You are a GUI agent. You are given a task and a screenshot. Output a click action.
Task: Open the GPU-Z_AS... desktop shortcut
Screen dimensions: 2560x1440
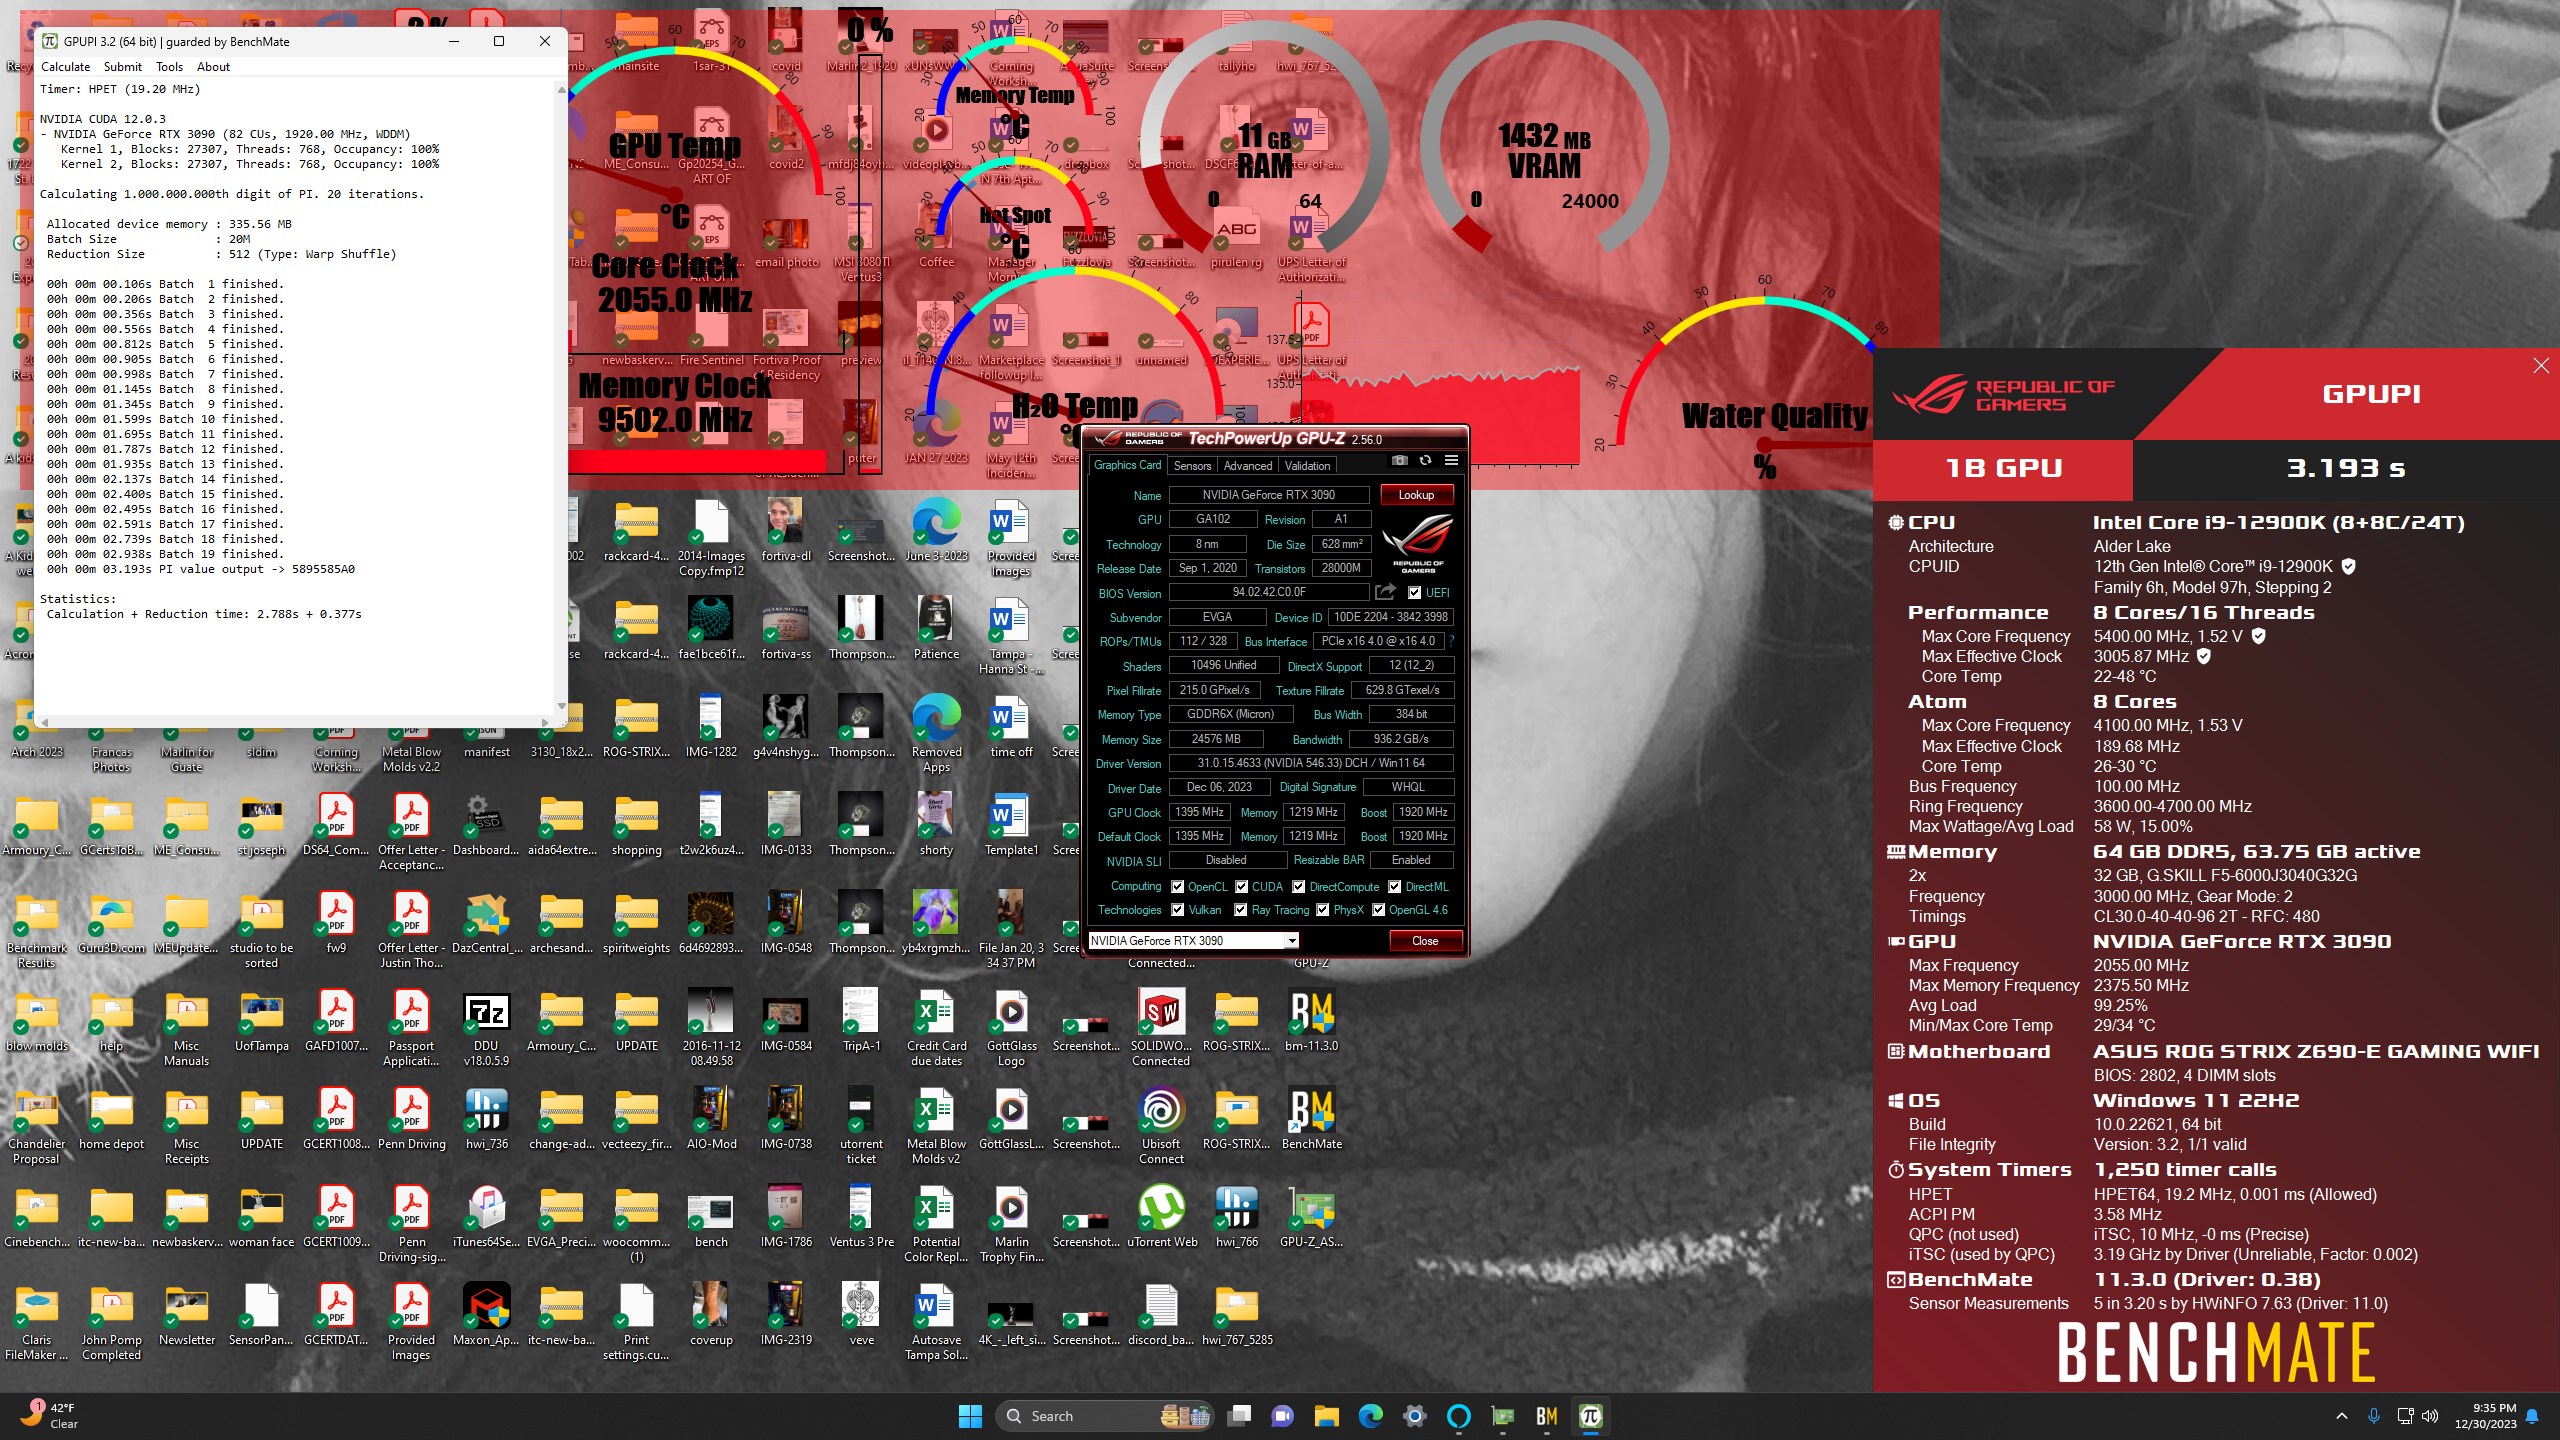click(x=1311, y=1218)
